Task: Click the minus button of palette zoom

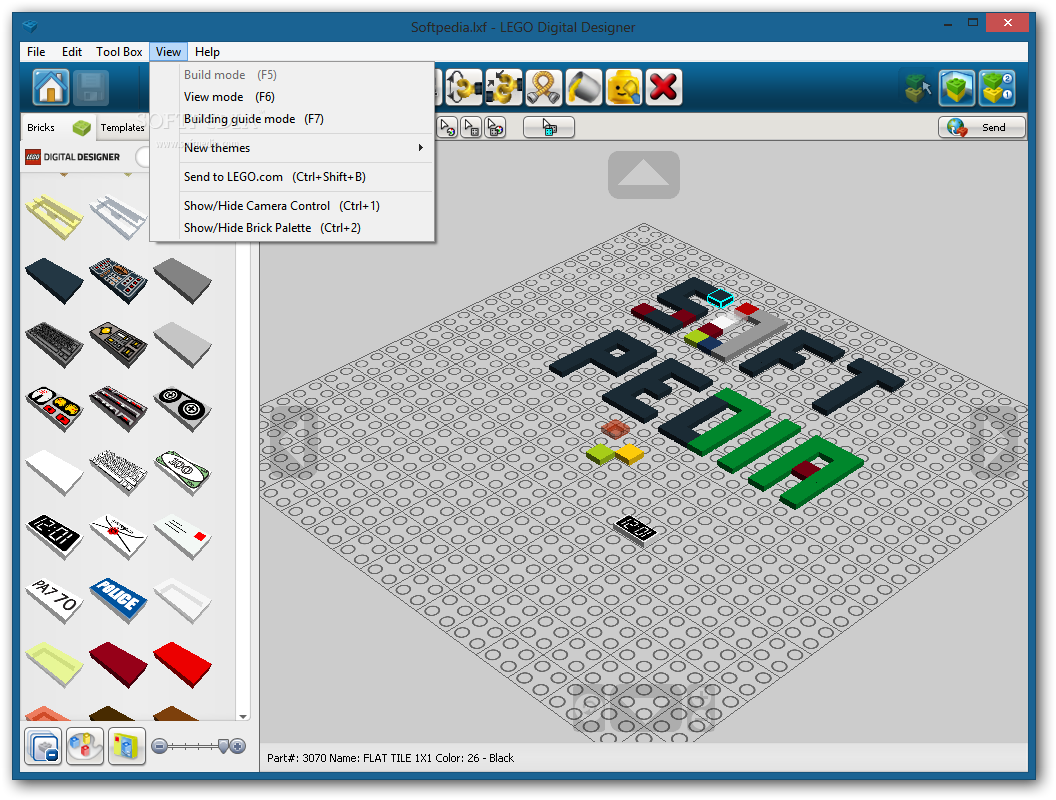Action: (160, 746)
